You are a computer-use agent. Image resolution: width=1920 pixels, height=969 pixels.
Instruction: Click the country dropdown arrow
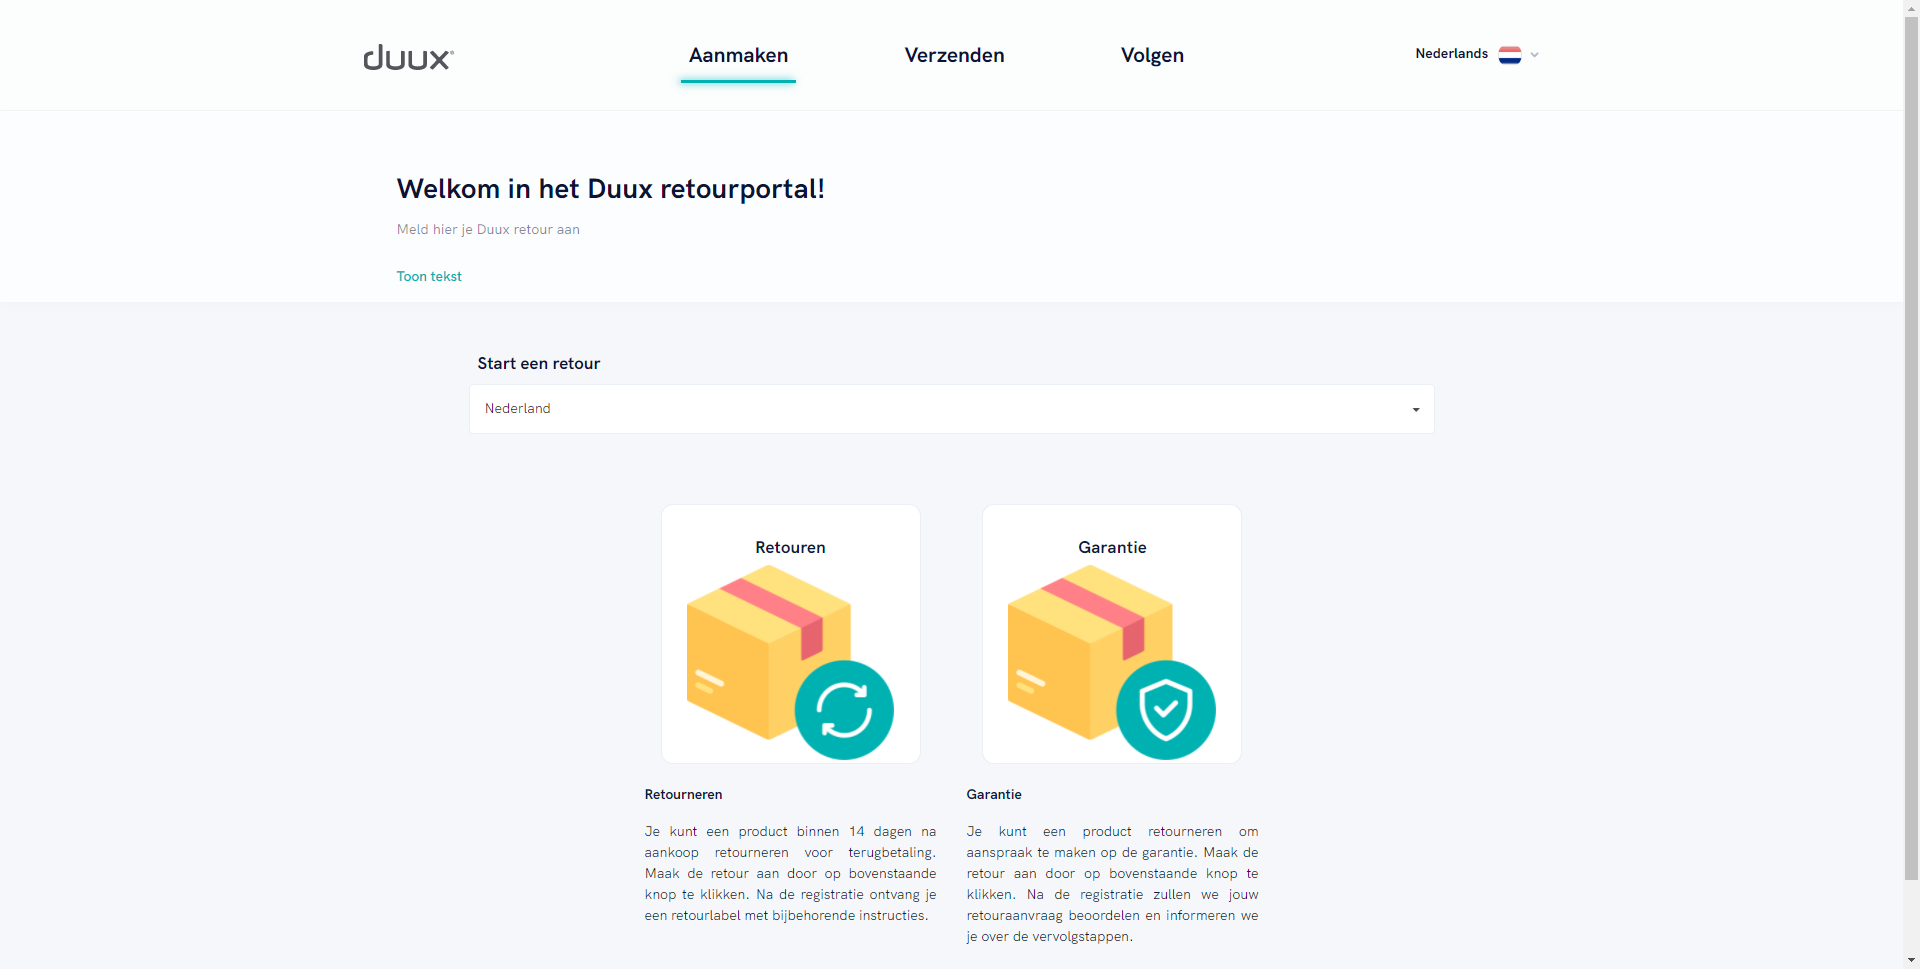point(1415,410)
